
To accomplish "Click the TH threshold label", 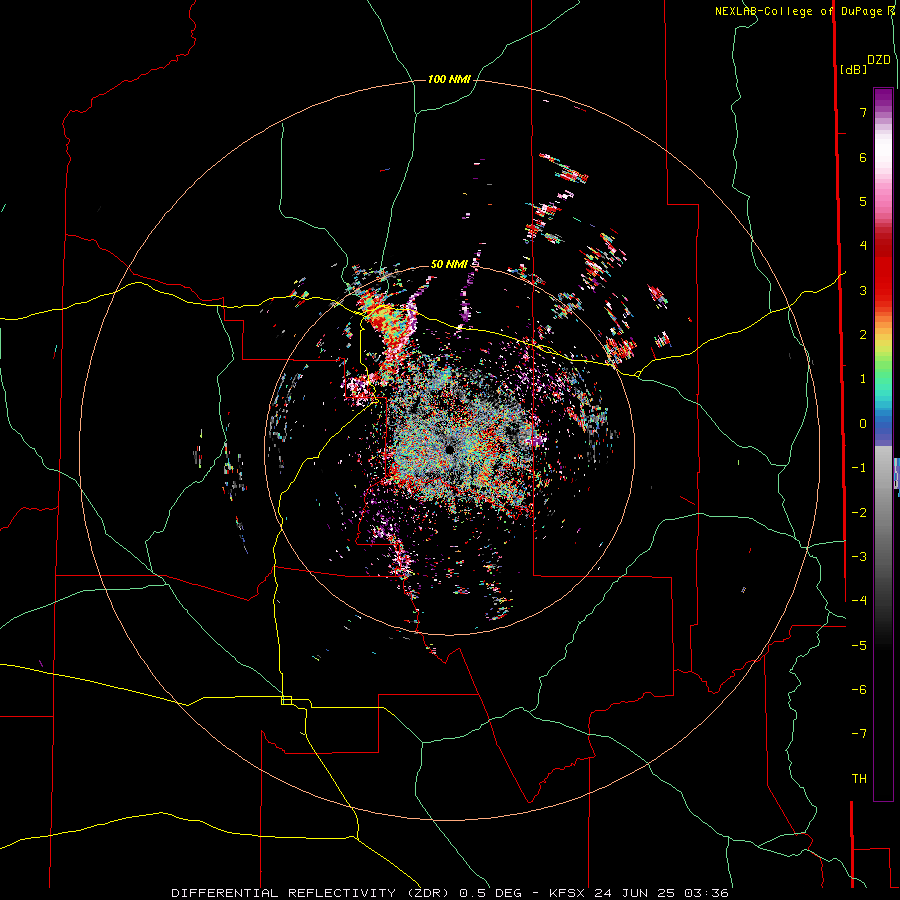I will pos(859,779).
